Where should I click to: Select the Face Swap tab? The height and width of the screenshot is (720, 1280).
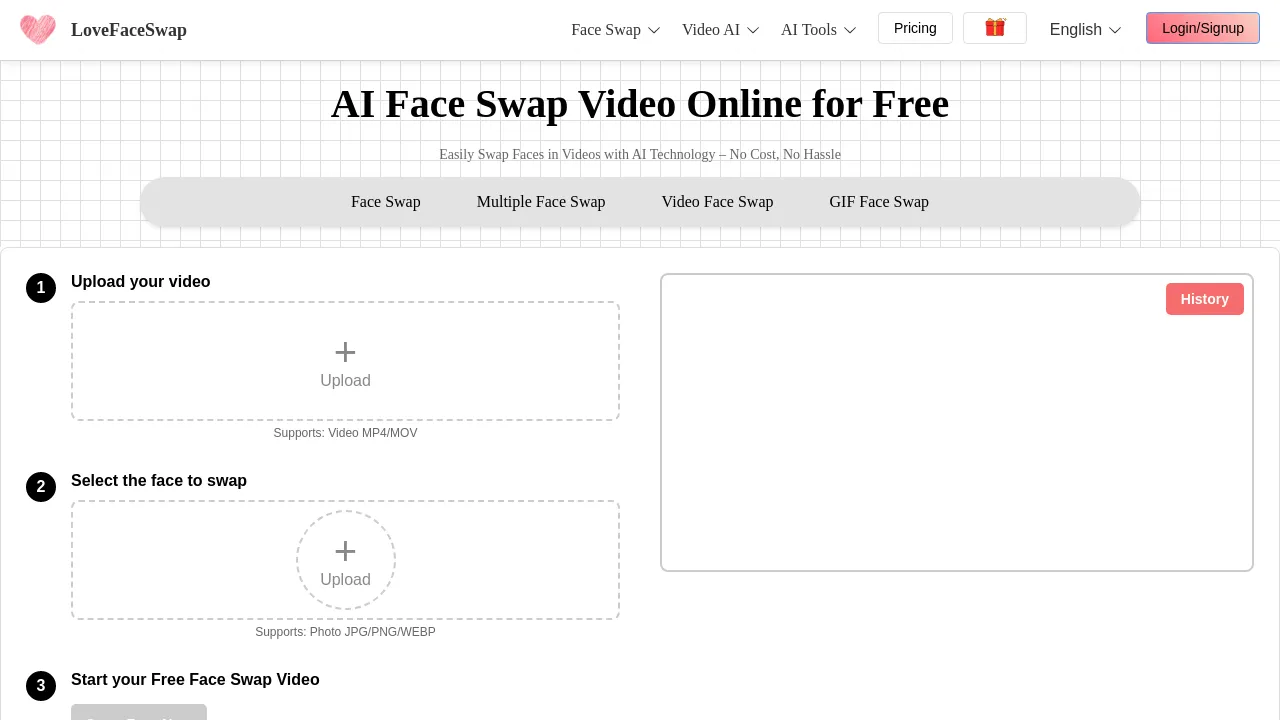pos(385,202)
